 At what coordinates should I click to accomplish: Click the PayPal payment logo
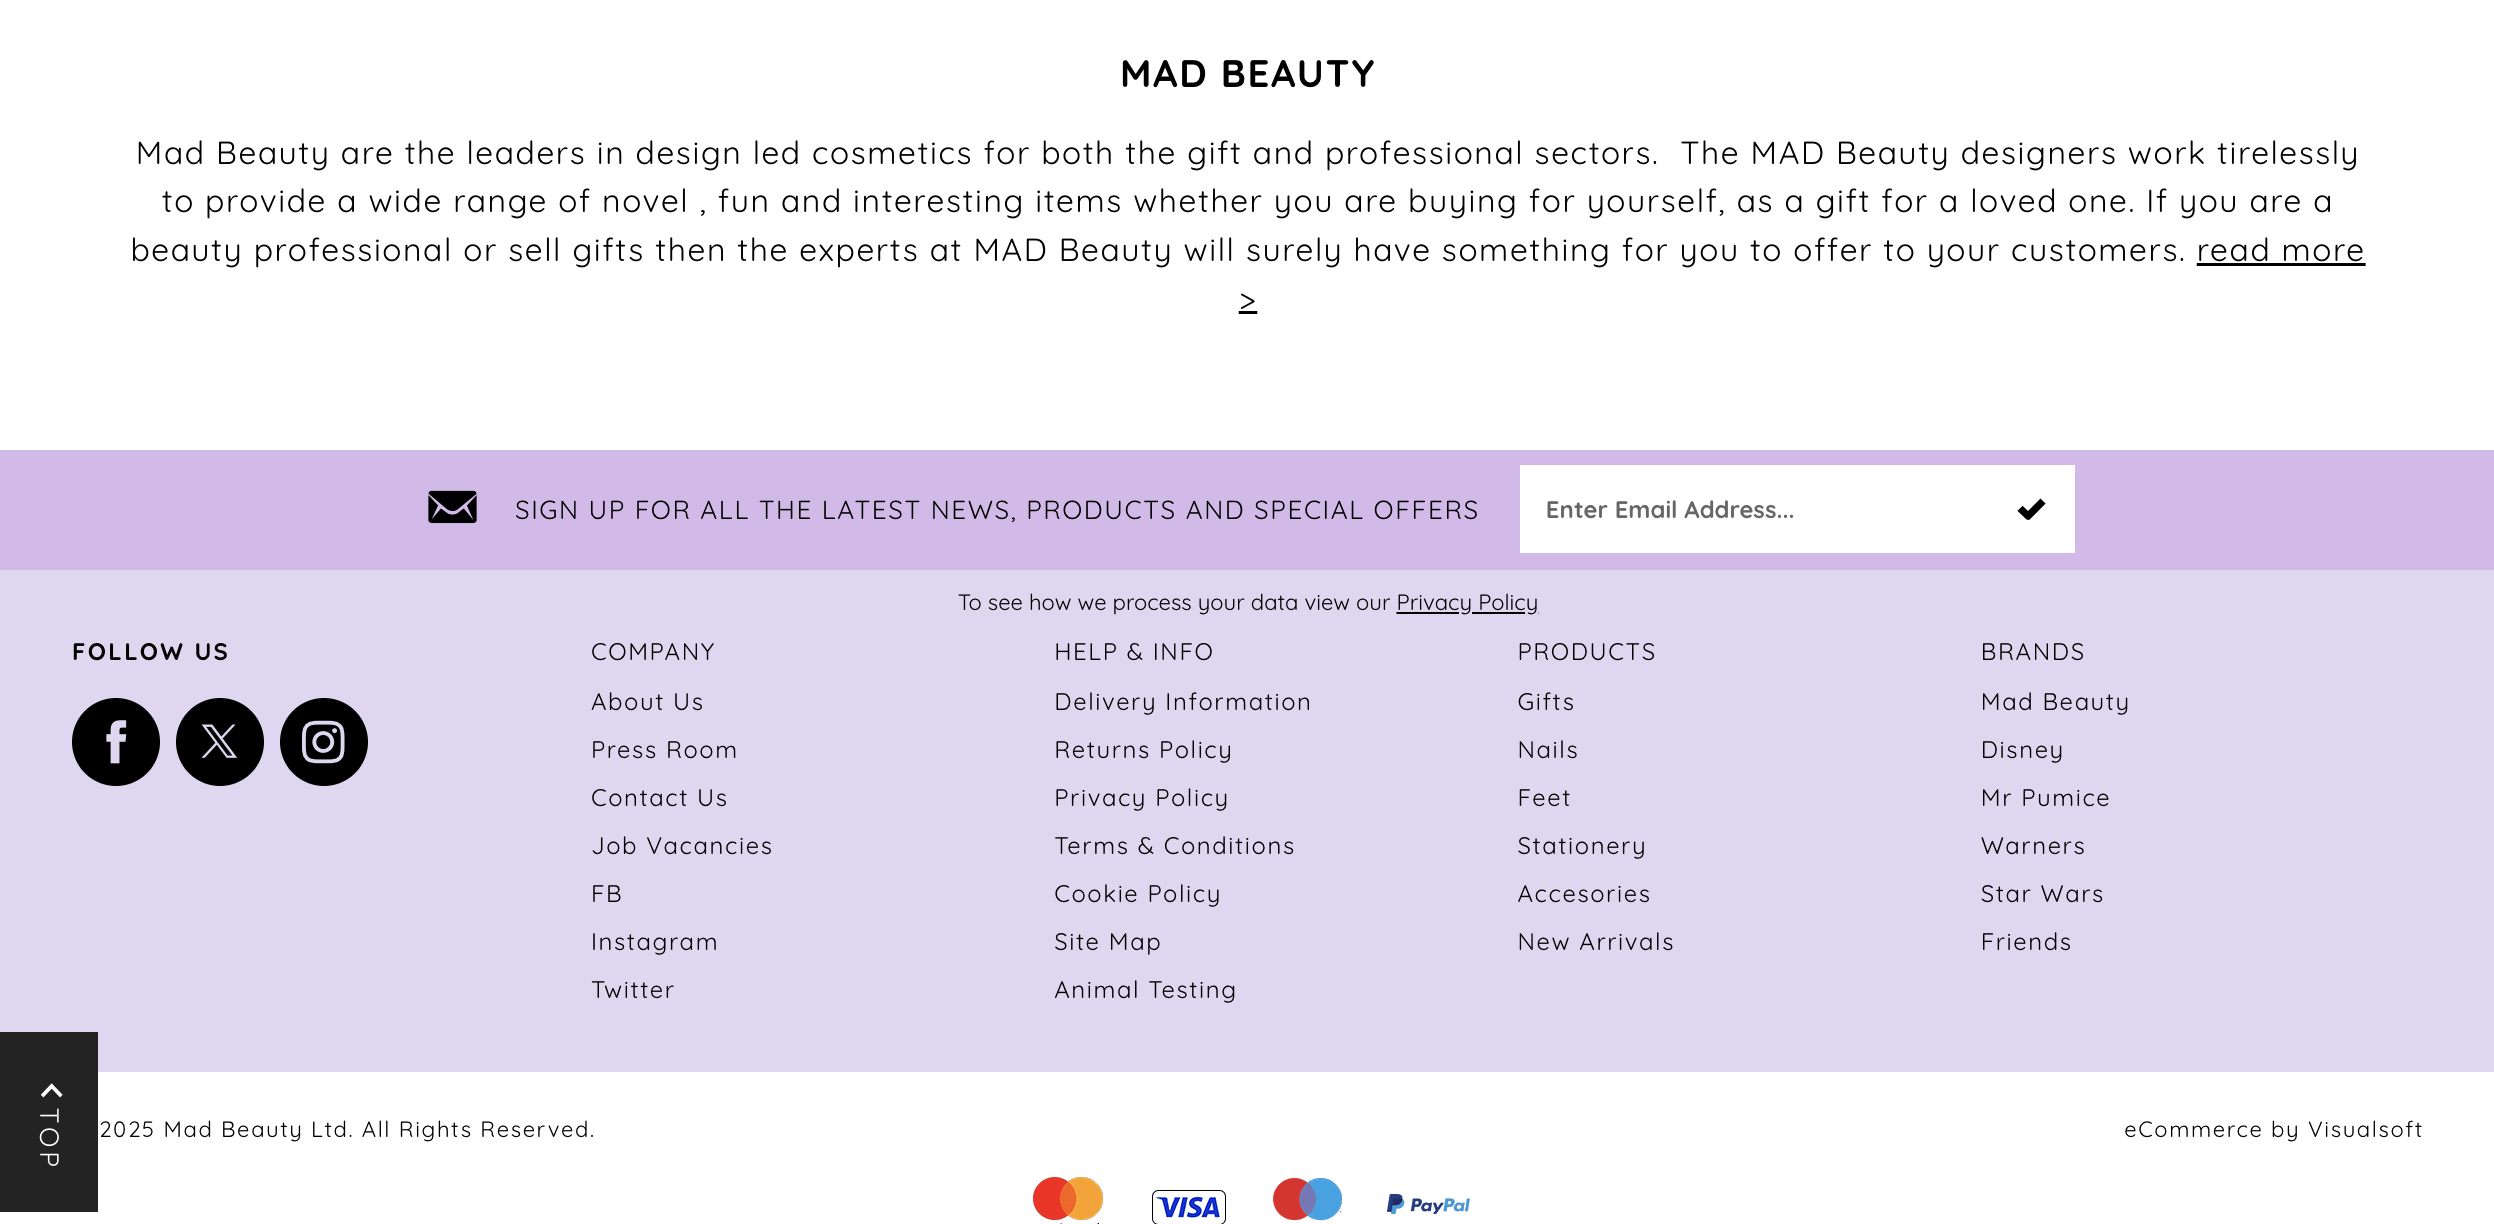pos(1428,1205)
